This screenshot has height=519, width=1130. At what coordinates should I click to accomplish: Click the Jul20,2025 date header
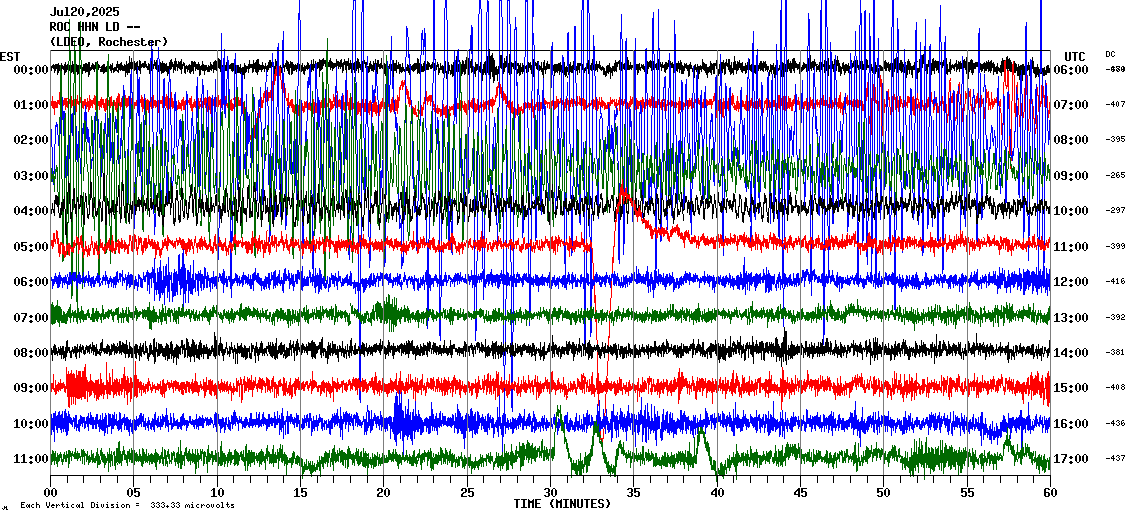tap(84, 12)
